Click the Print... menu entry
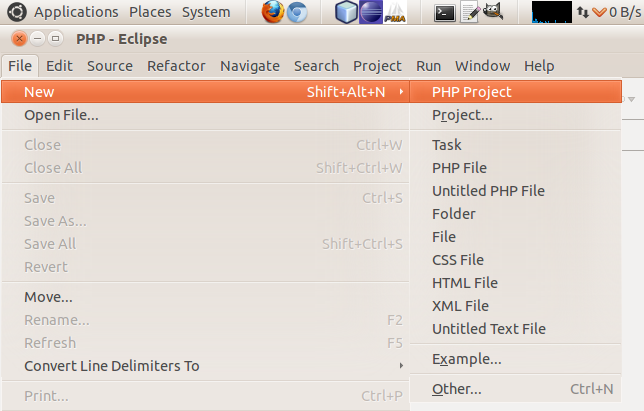Image resolution: width=644 pixels, height=411 pixels. 205,396
